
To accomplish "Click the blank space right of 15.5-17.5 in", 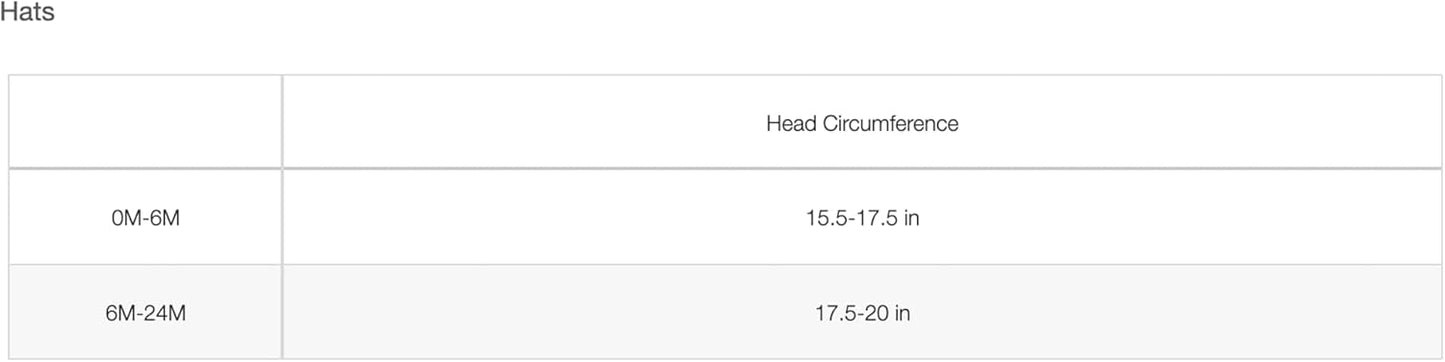I will click(1180, 217).
